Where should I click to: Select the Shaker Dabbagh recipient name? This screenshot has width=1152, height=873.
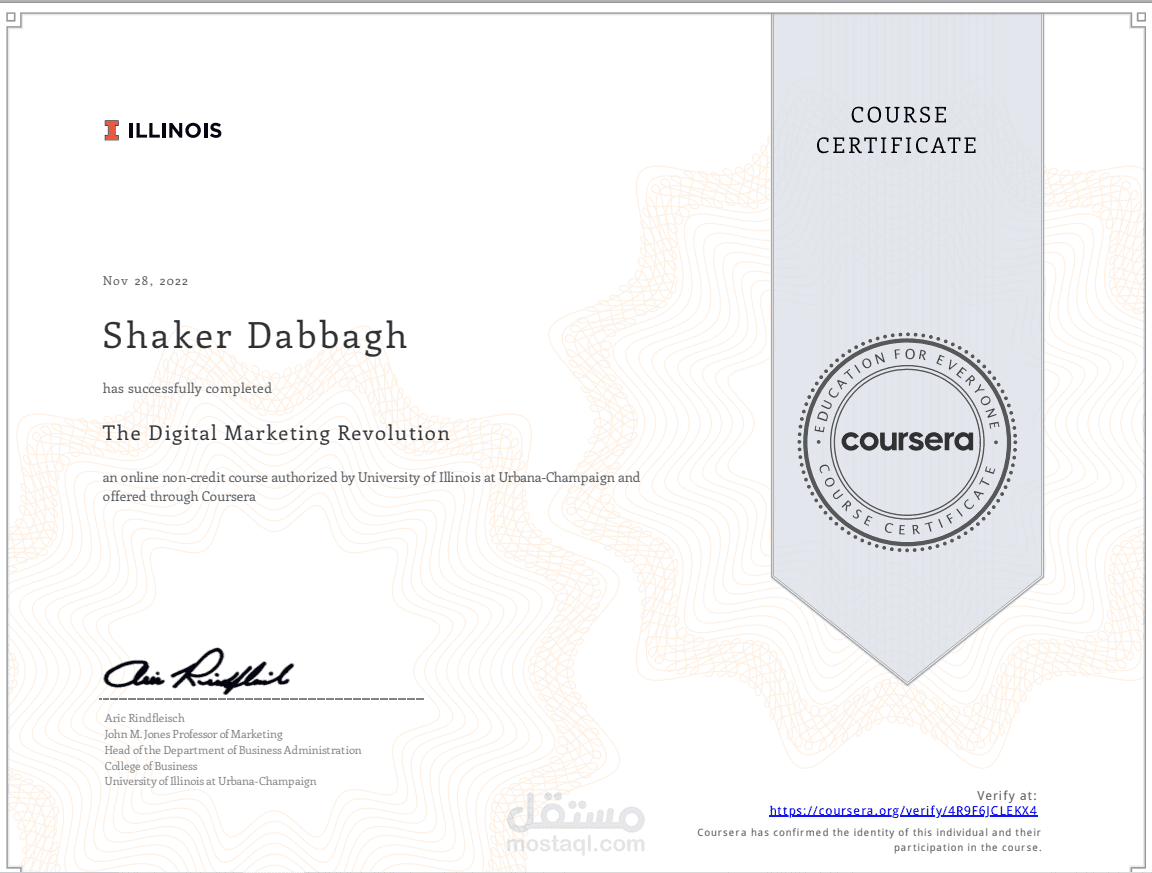[x=254, y=336]
